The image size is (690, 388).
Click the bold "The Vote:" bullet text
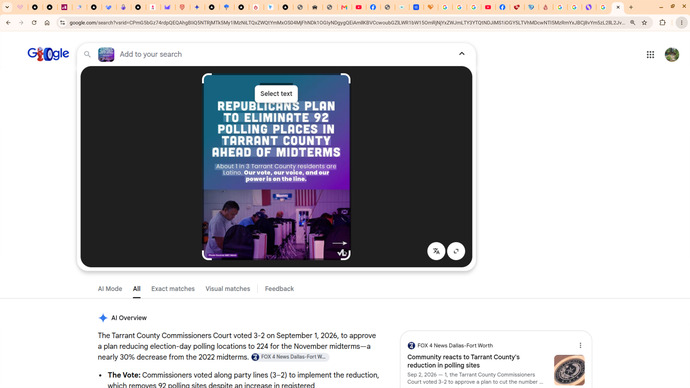(124, 375)
